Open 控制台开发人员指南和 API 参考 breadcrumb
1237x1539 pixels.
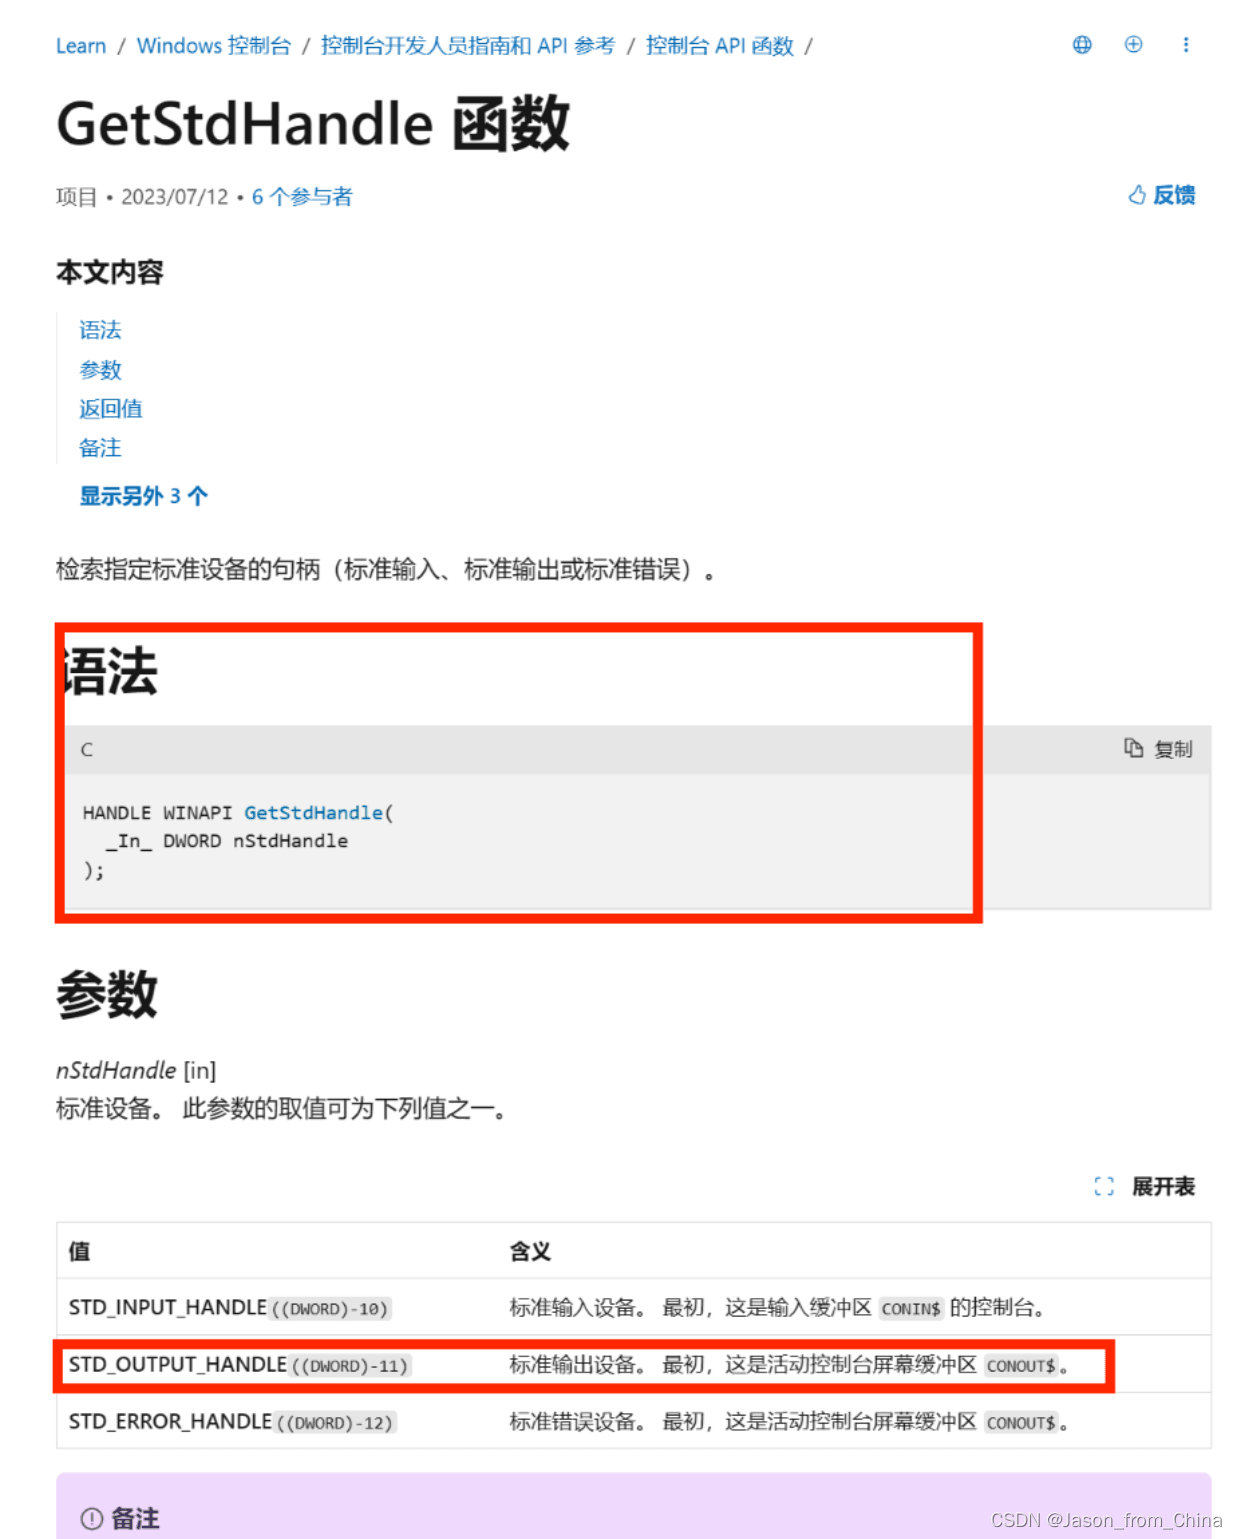468,46
